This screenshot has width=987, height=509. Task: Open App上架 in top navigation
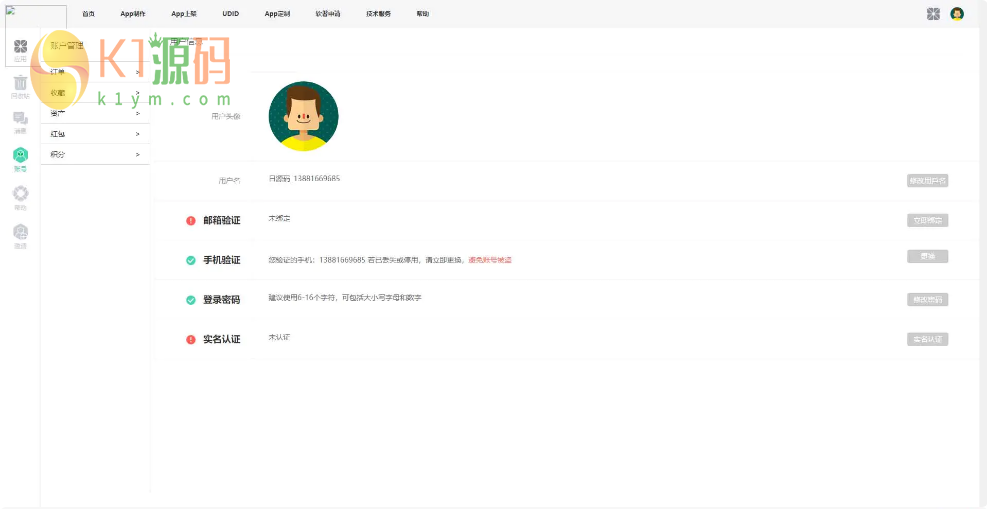184,14
